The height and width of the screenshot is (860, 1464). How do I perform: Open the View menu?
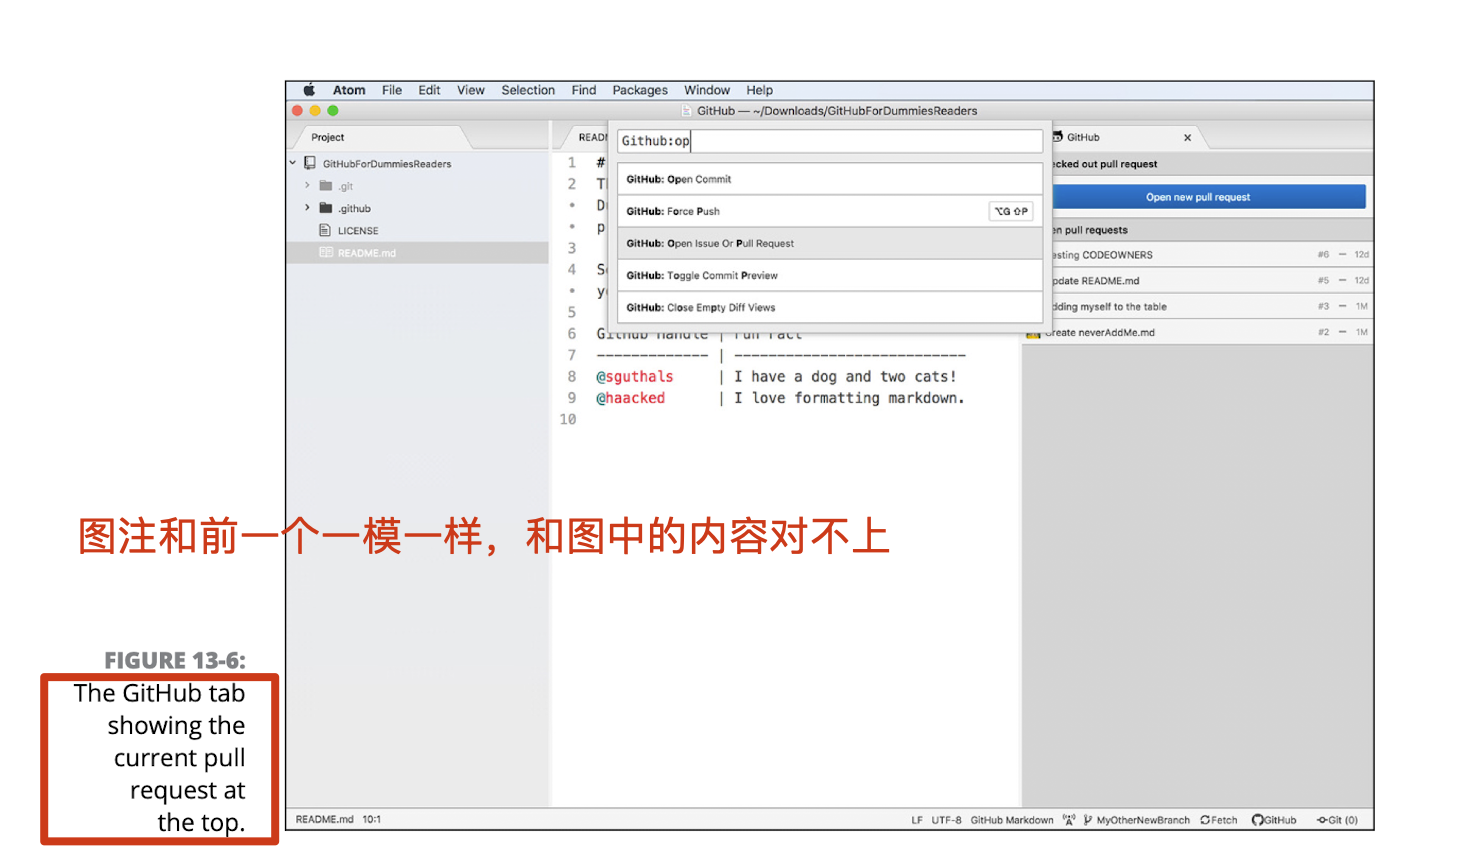click(471, 90)
